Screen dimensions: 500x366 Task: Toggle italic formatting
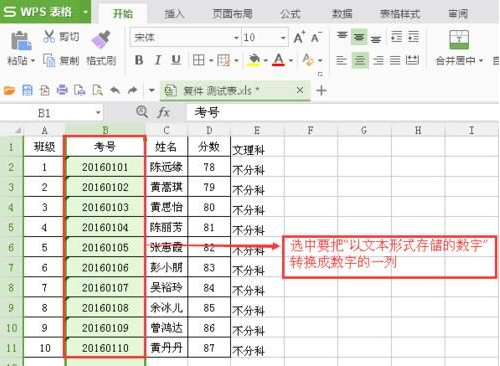158,60
